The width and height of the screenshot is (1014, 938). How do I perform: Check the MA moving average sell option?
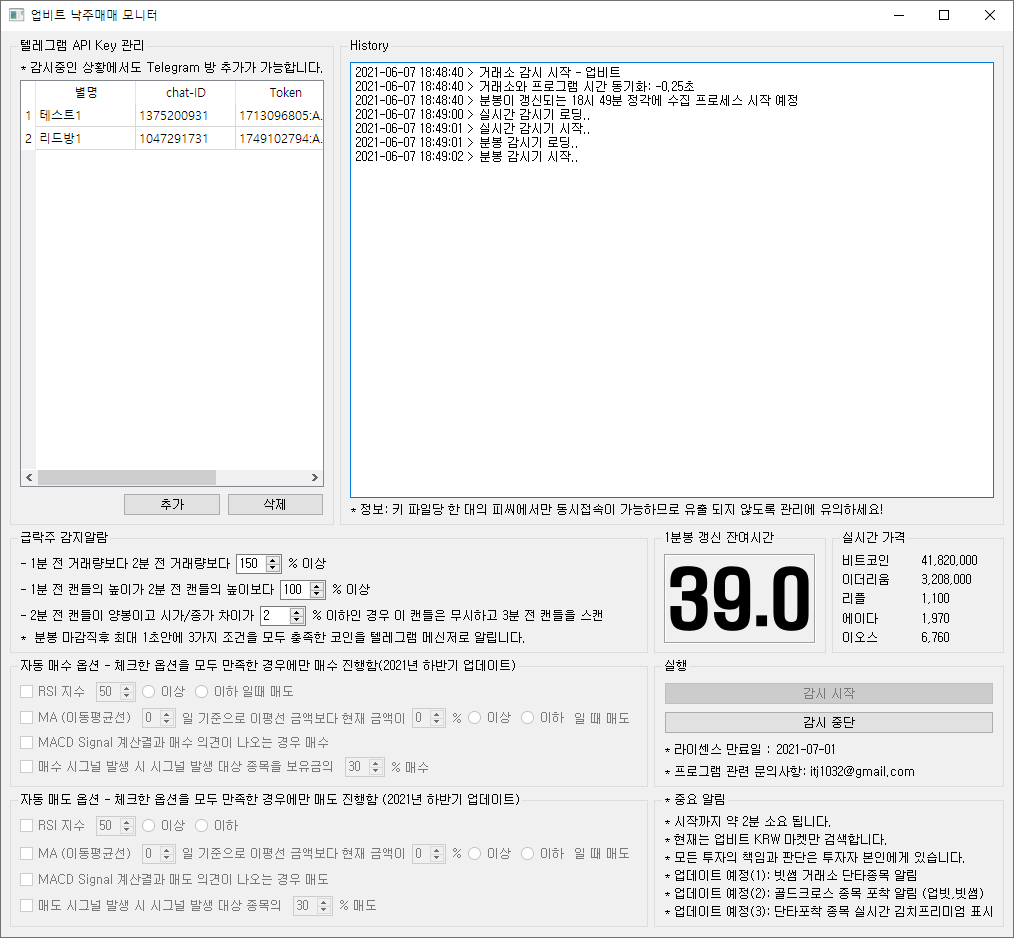coord(26,853)
